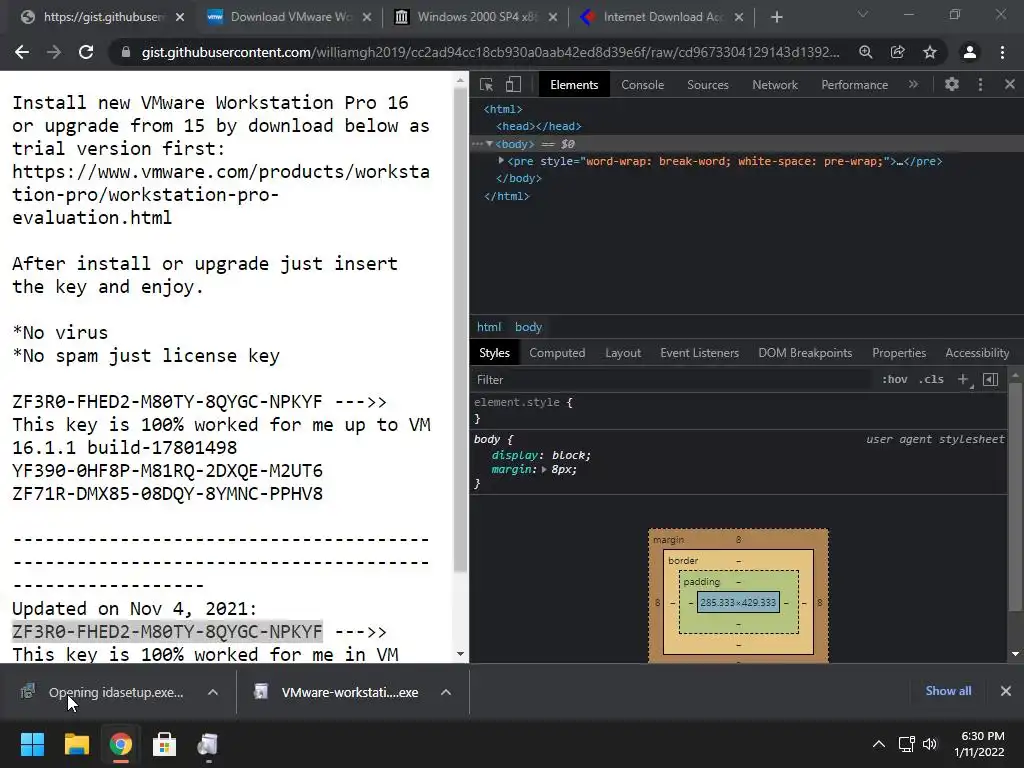The image size is (1024, 768).
Task: Add a new style rule plus icon
Action: coord(963,379)
